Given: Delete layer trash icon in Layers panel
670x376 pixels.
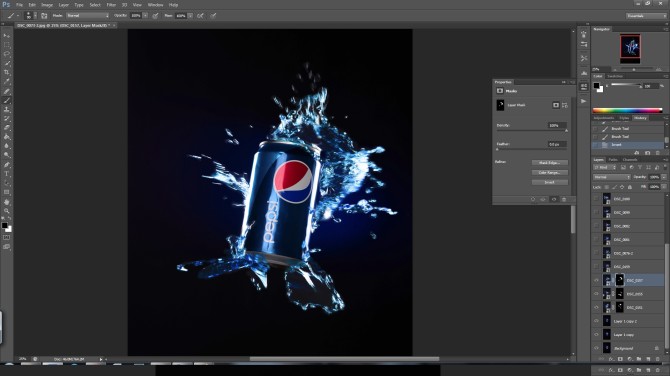Looking at the screenshot, I should 658,359.
